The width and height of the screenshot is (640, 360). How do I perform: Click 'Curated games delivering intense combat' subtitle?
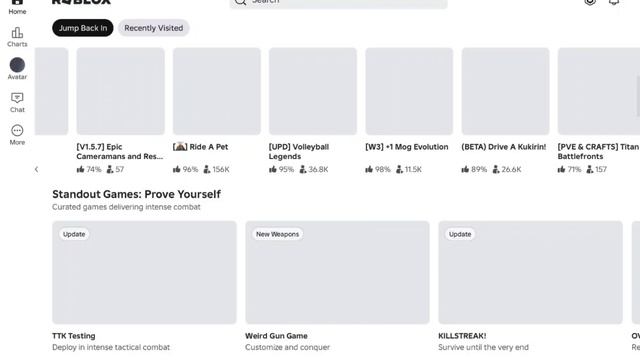[x=126, y=207]
